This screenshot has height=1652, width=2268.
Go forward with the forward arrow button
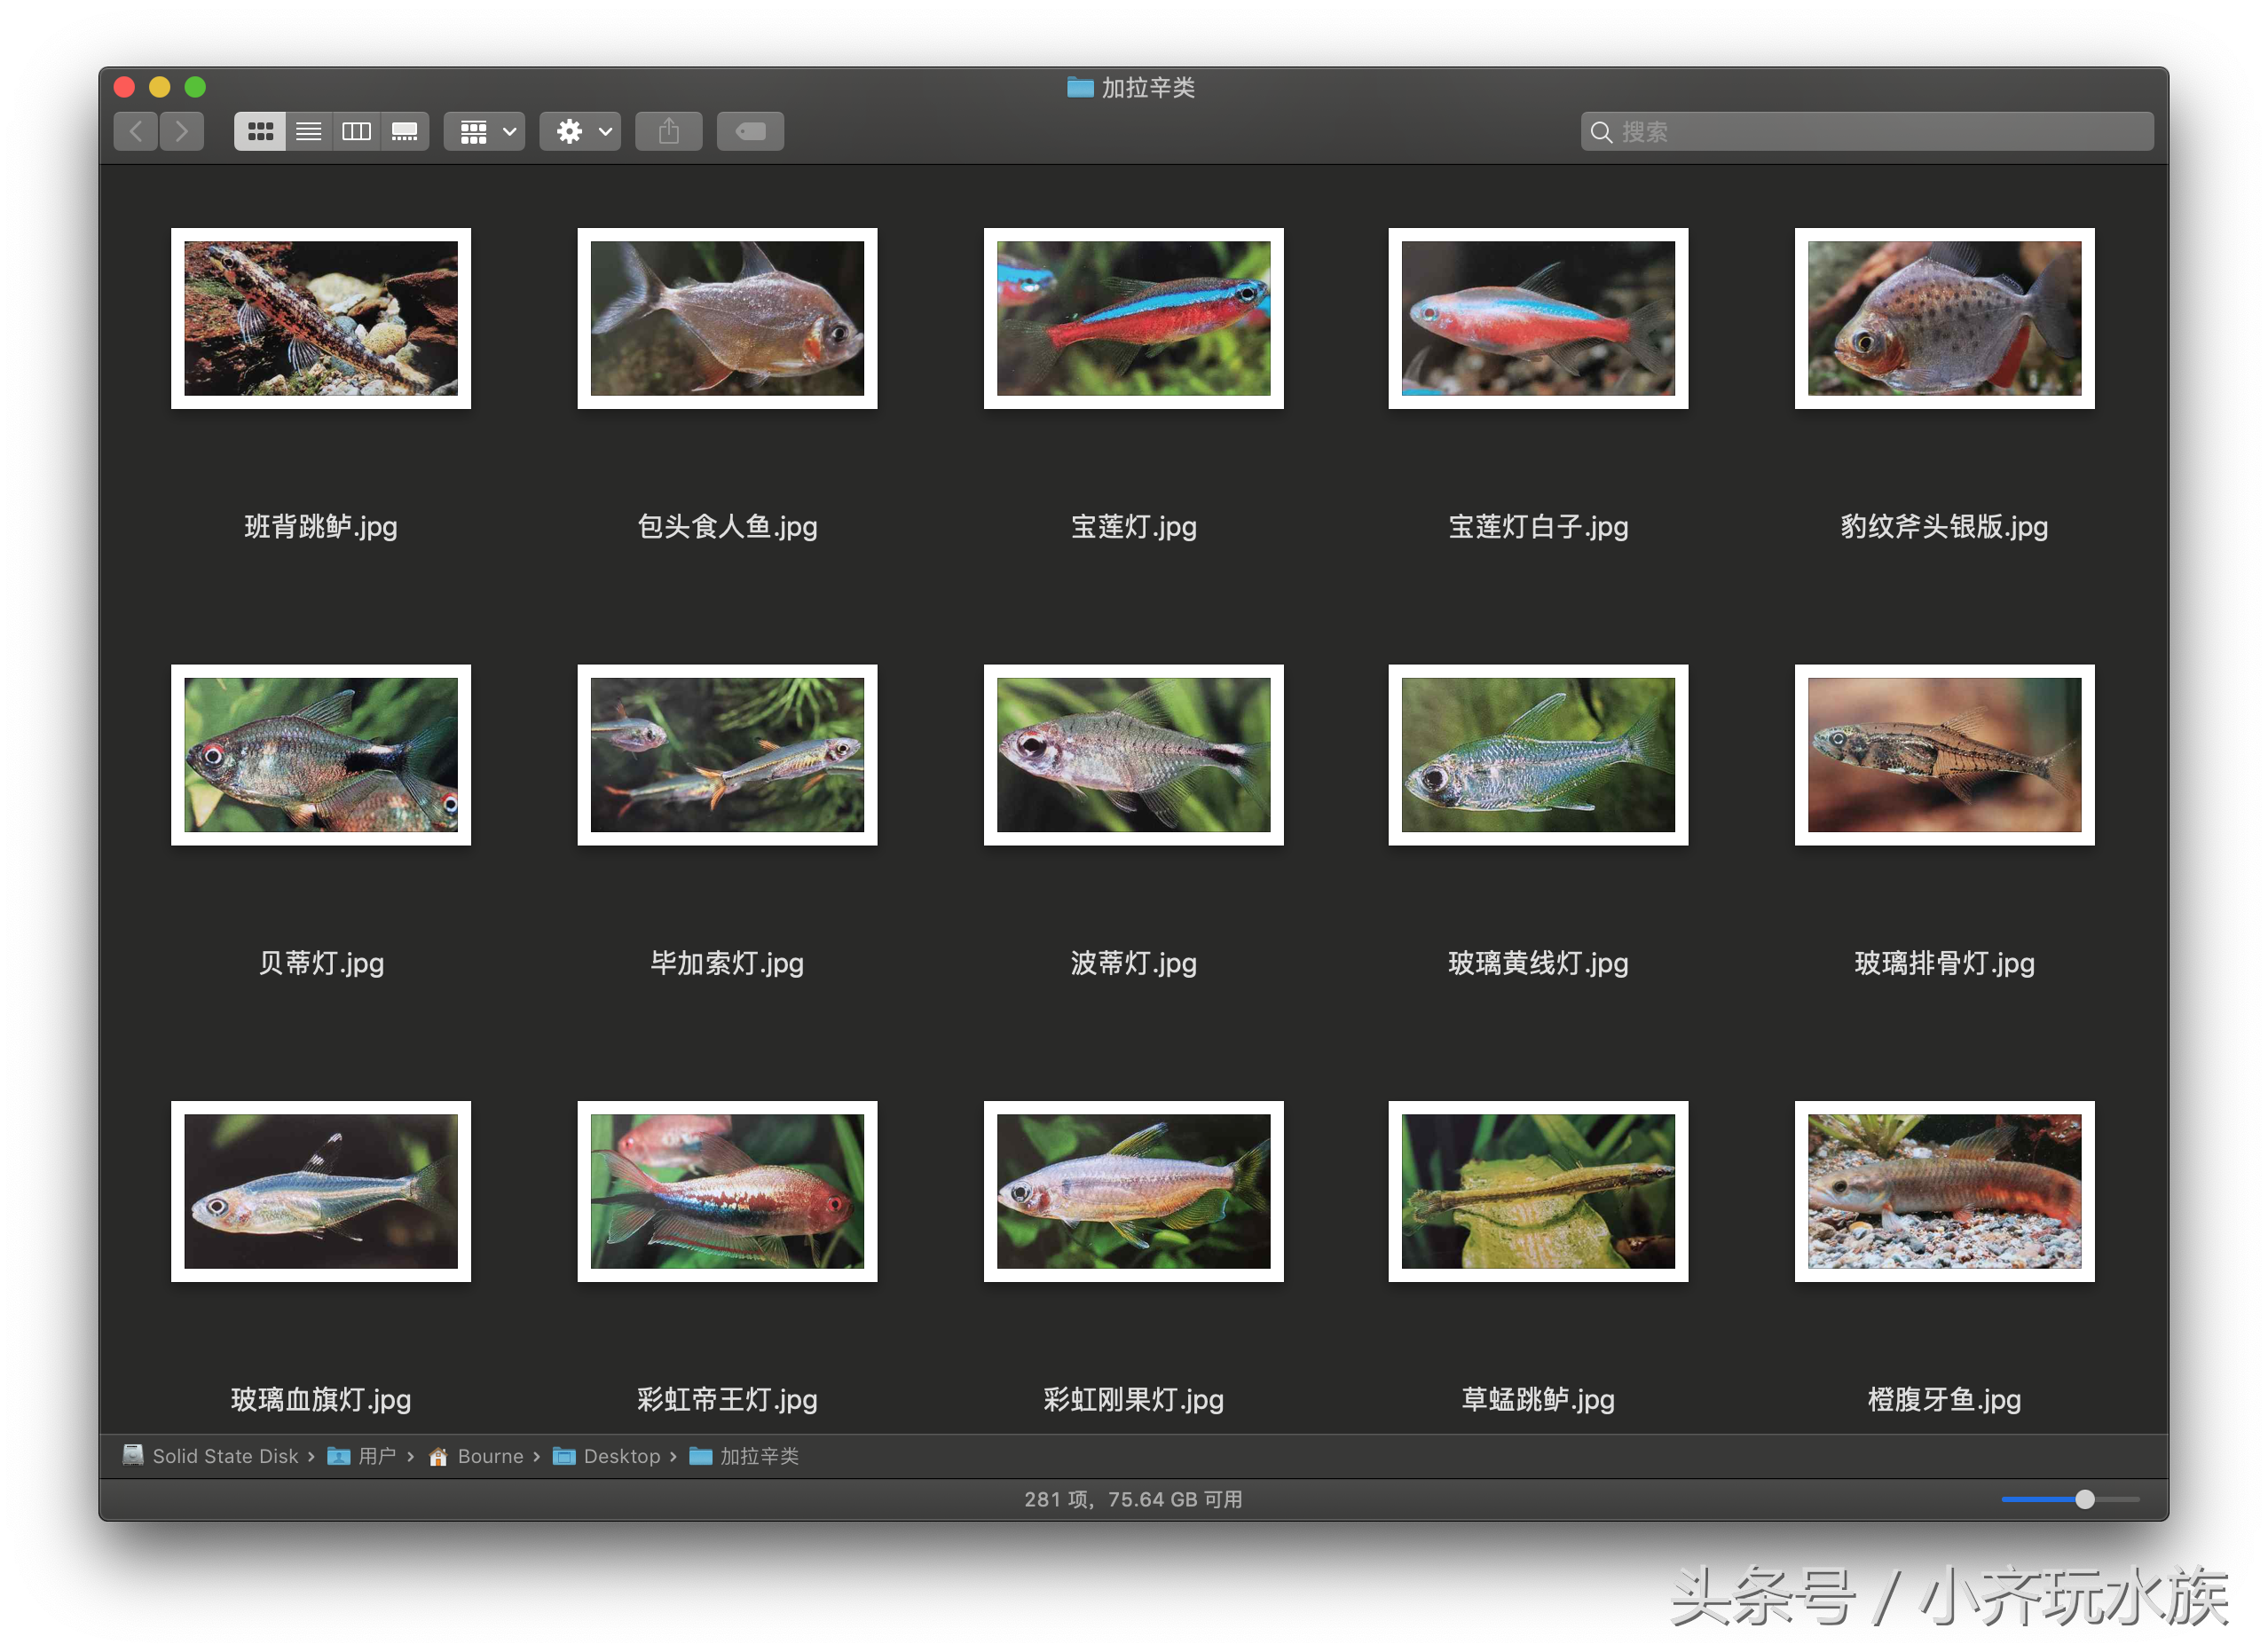click(x=181, y=131)
